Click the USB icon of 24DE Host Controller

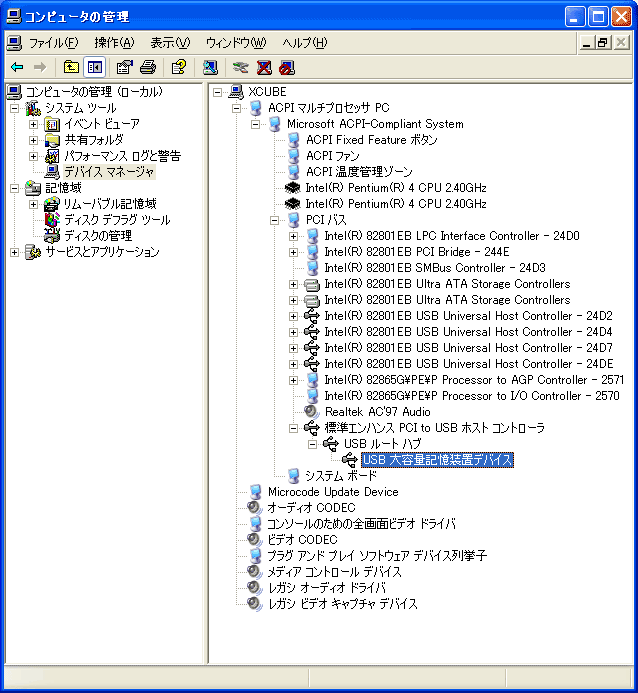(x=311, y=364)
